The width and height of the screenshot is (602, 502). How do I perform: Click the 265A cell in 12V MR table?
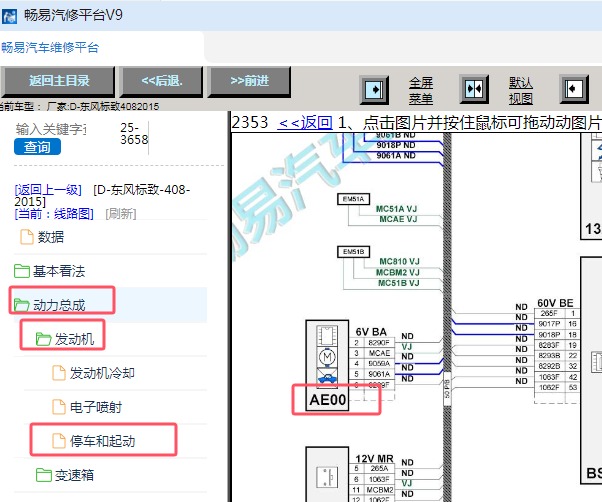(379, 468)
